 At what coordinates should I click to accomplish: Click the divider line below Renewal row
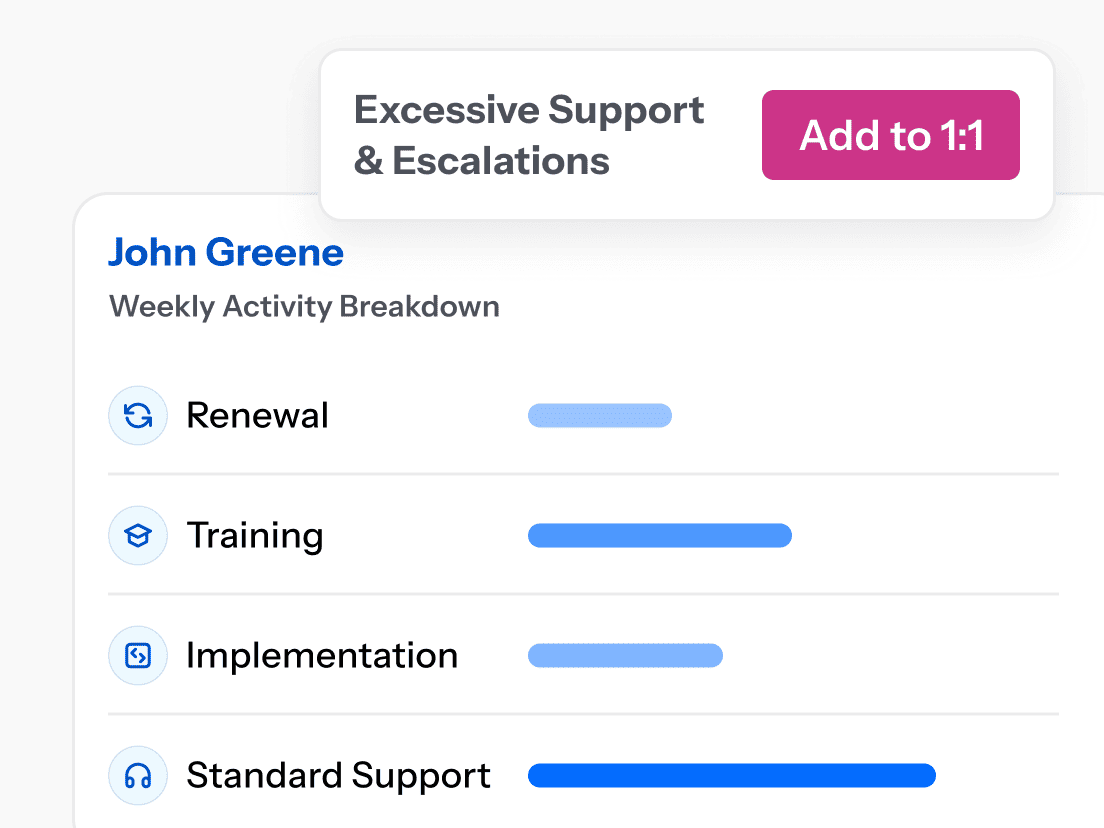pyautogui.click(x=583, y=474)
